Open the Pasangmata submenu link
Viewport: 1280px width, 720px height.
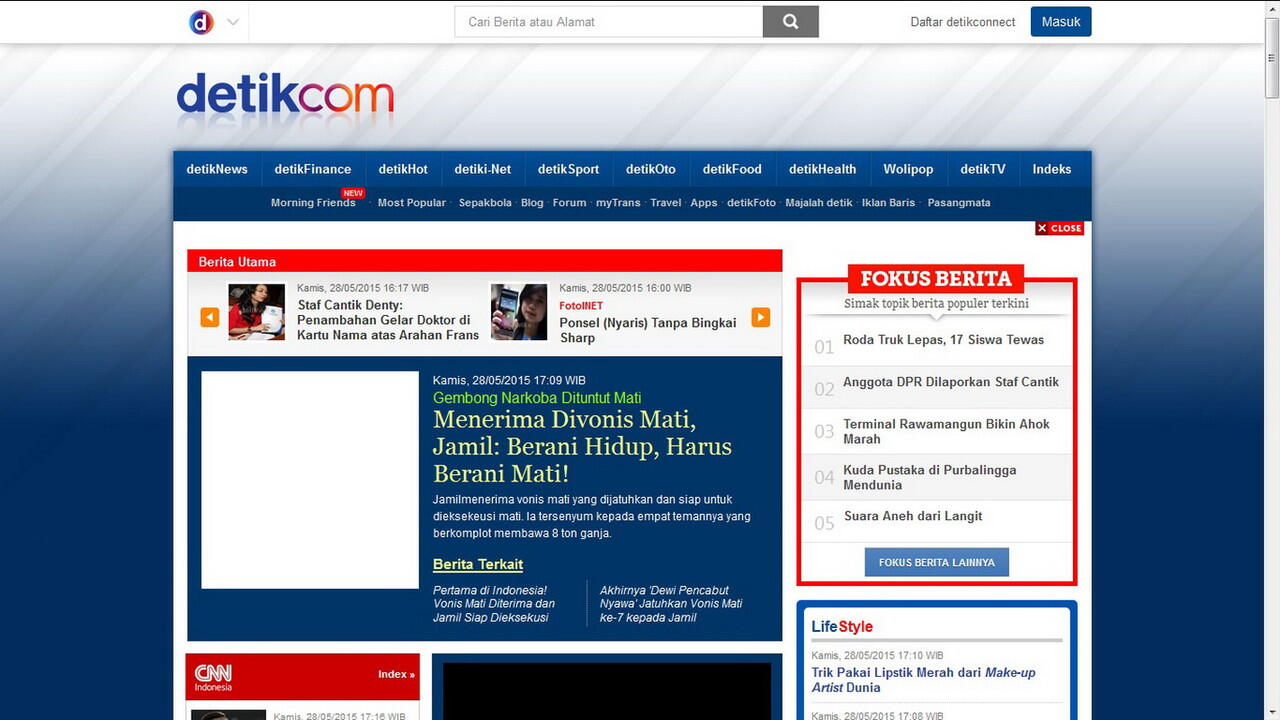click(959, 203)
